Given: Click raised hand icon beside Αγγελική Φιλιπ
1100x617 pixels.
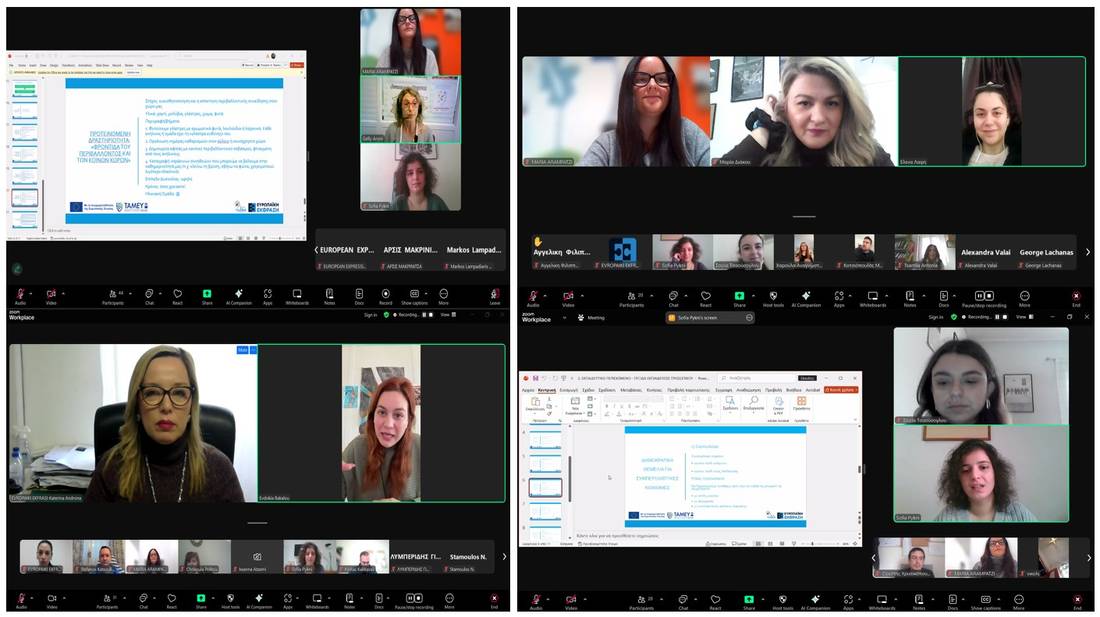Looking at the screenshot, I should (537, 241).
